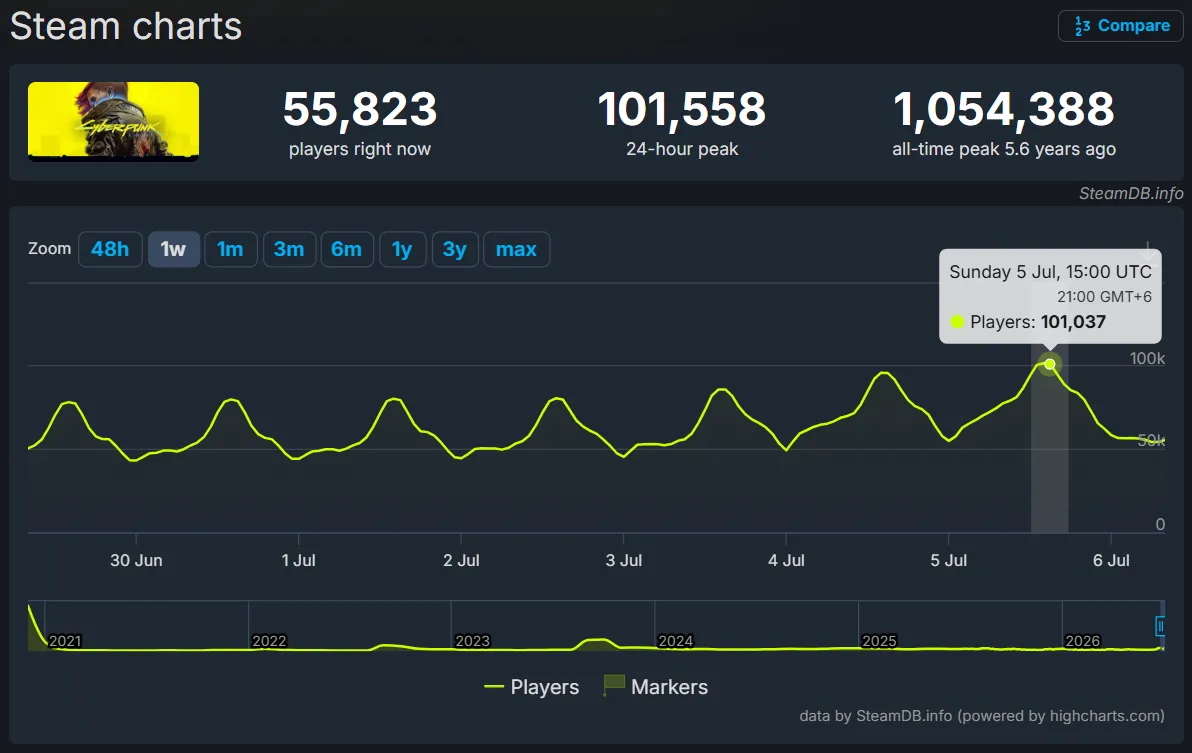The height and width of the screenshot is (753, 1192).
Task: Click the 2021 label in the navigator
Action: [x=65, y=641]
